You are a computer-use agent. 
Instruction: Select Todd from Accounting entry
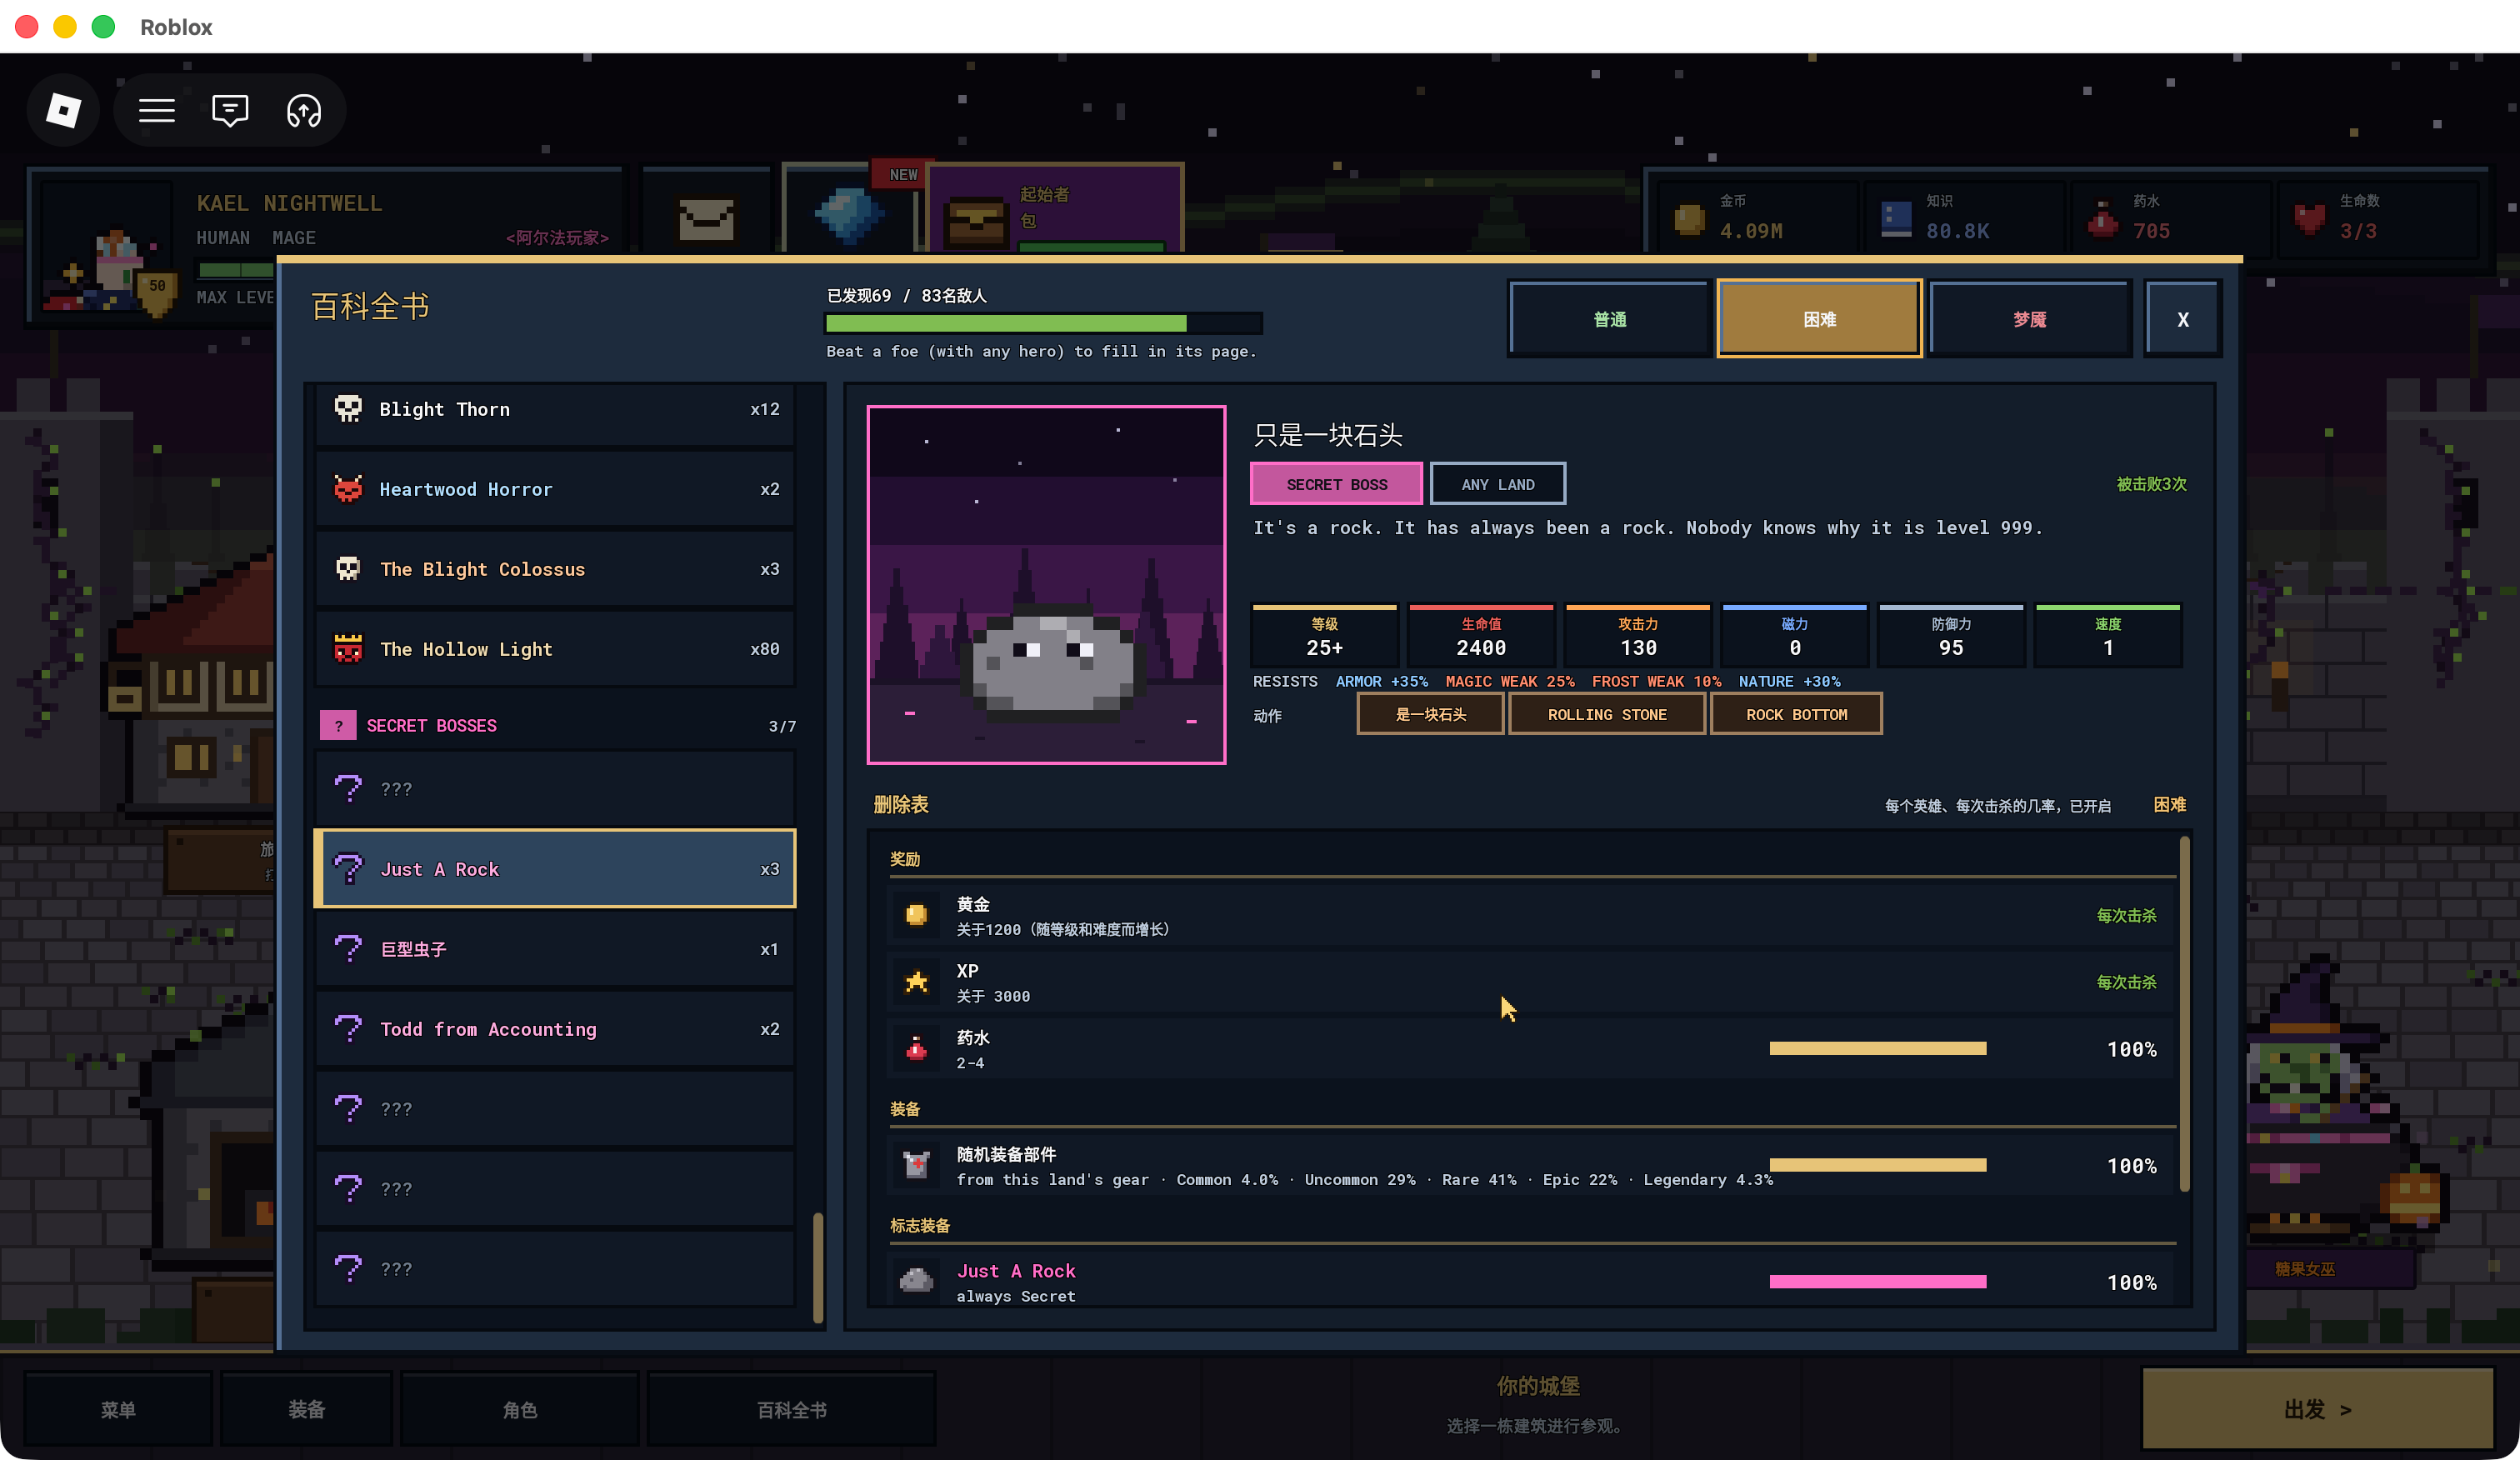(x=555, y=1029)
